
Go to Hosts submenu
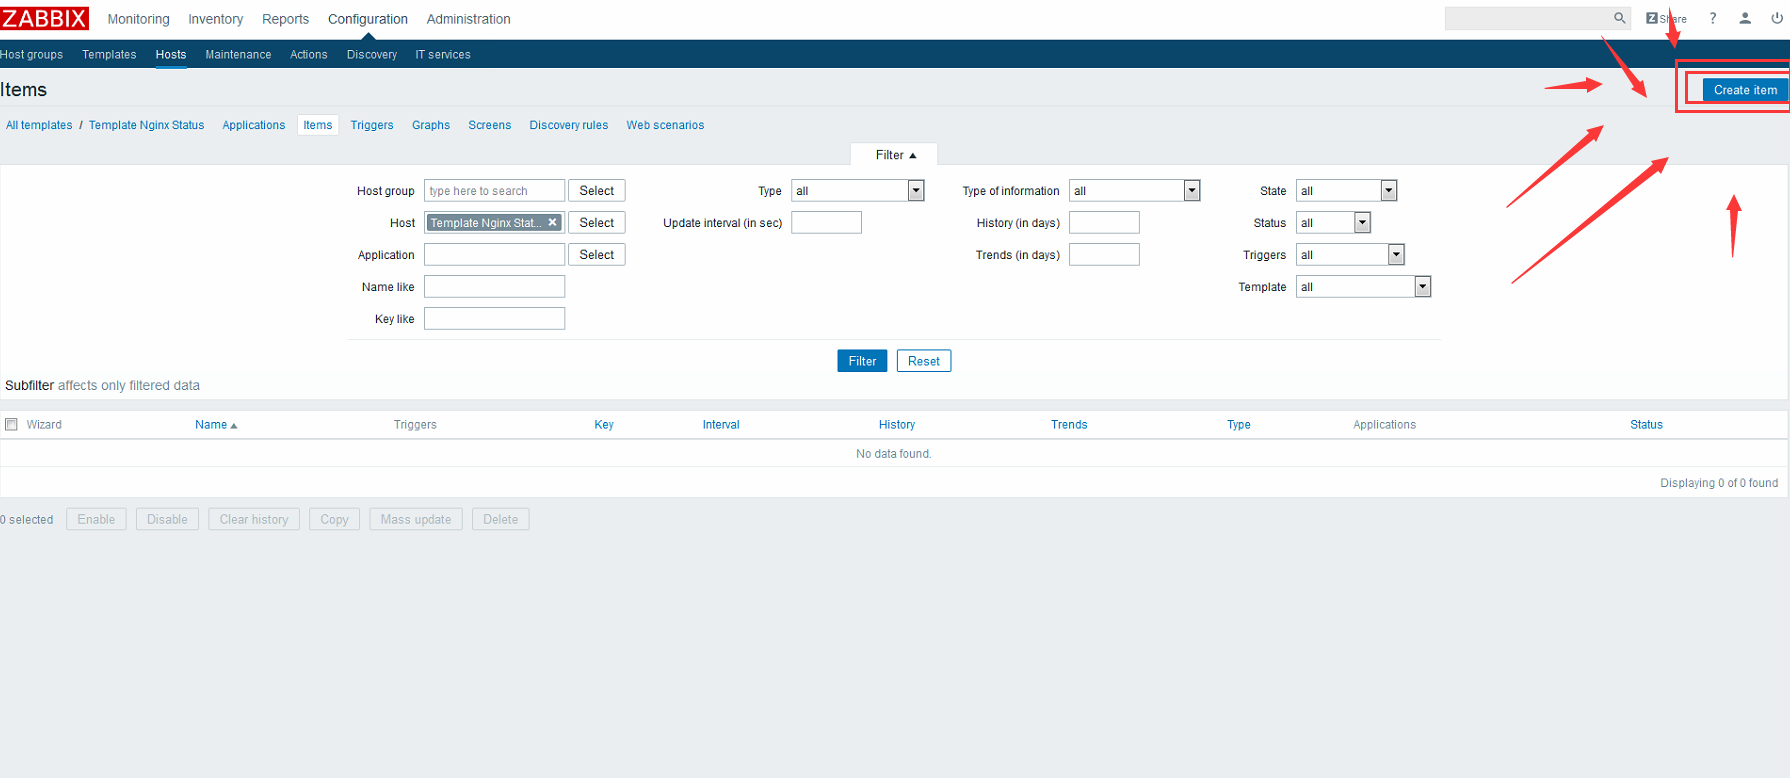click(171, 55)
